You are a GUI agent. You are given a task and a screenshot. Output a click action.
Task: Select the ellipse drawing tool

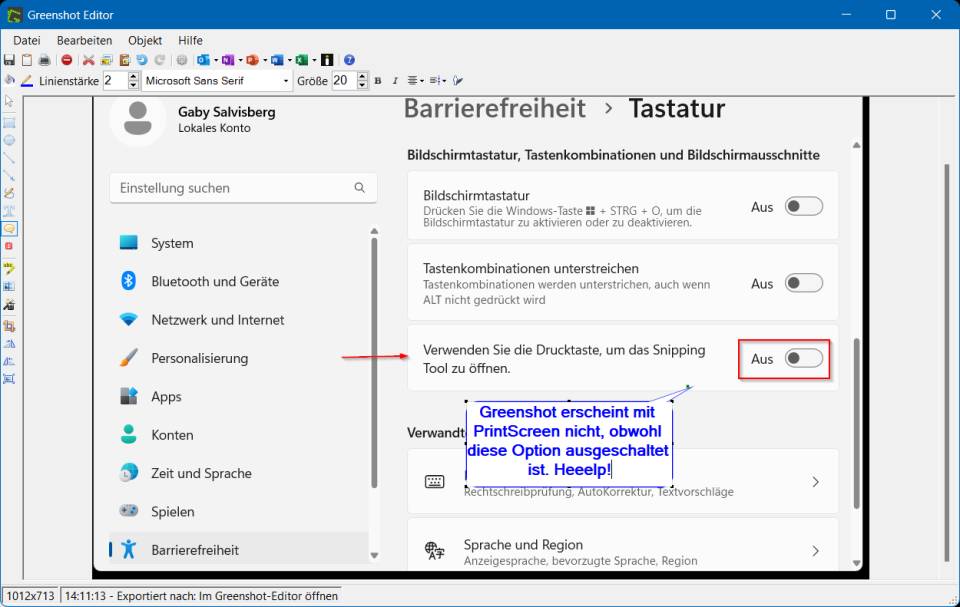point(10,140)
